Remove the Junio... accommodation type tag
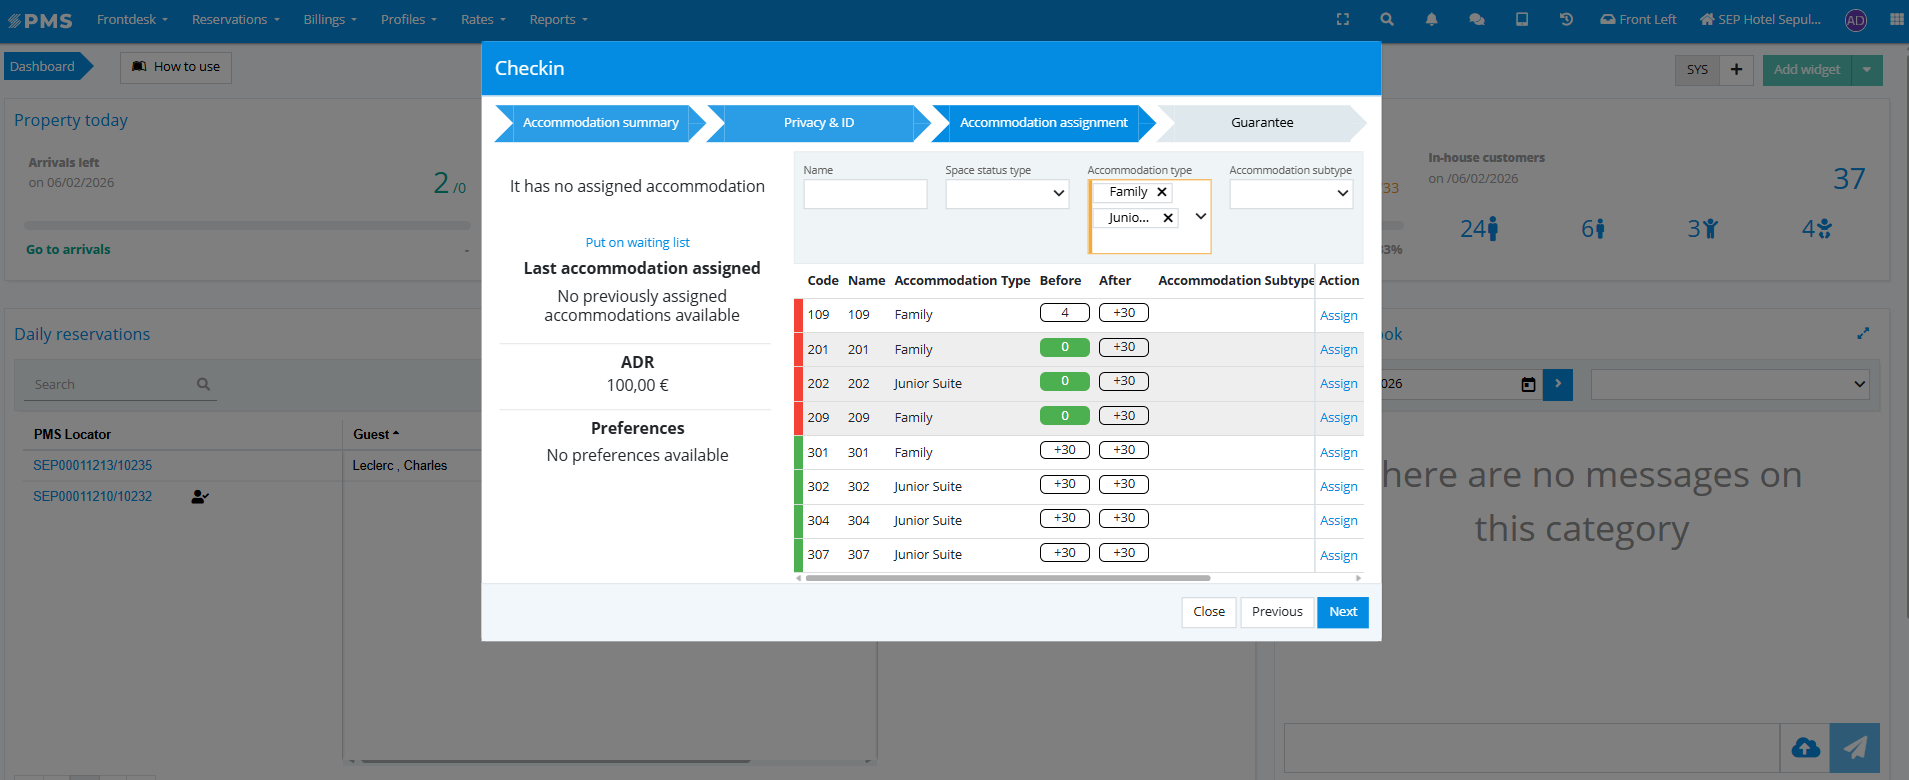1909x780 pixels. tap(1168, 218)
